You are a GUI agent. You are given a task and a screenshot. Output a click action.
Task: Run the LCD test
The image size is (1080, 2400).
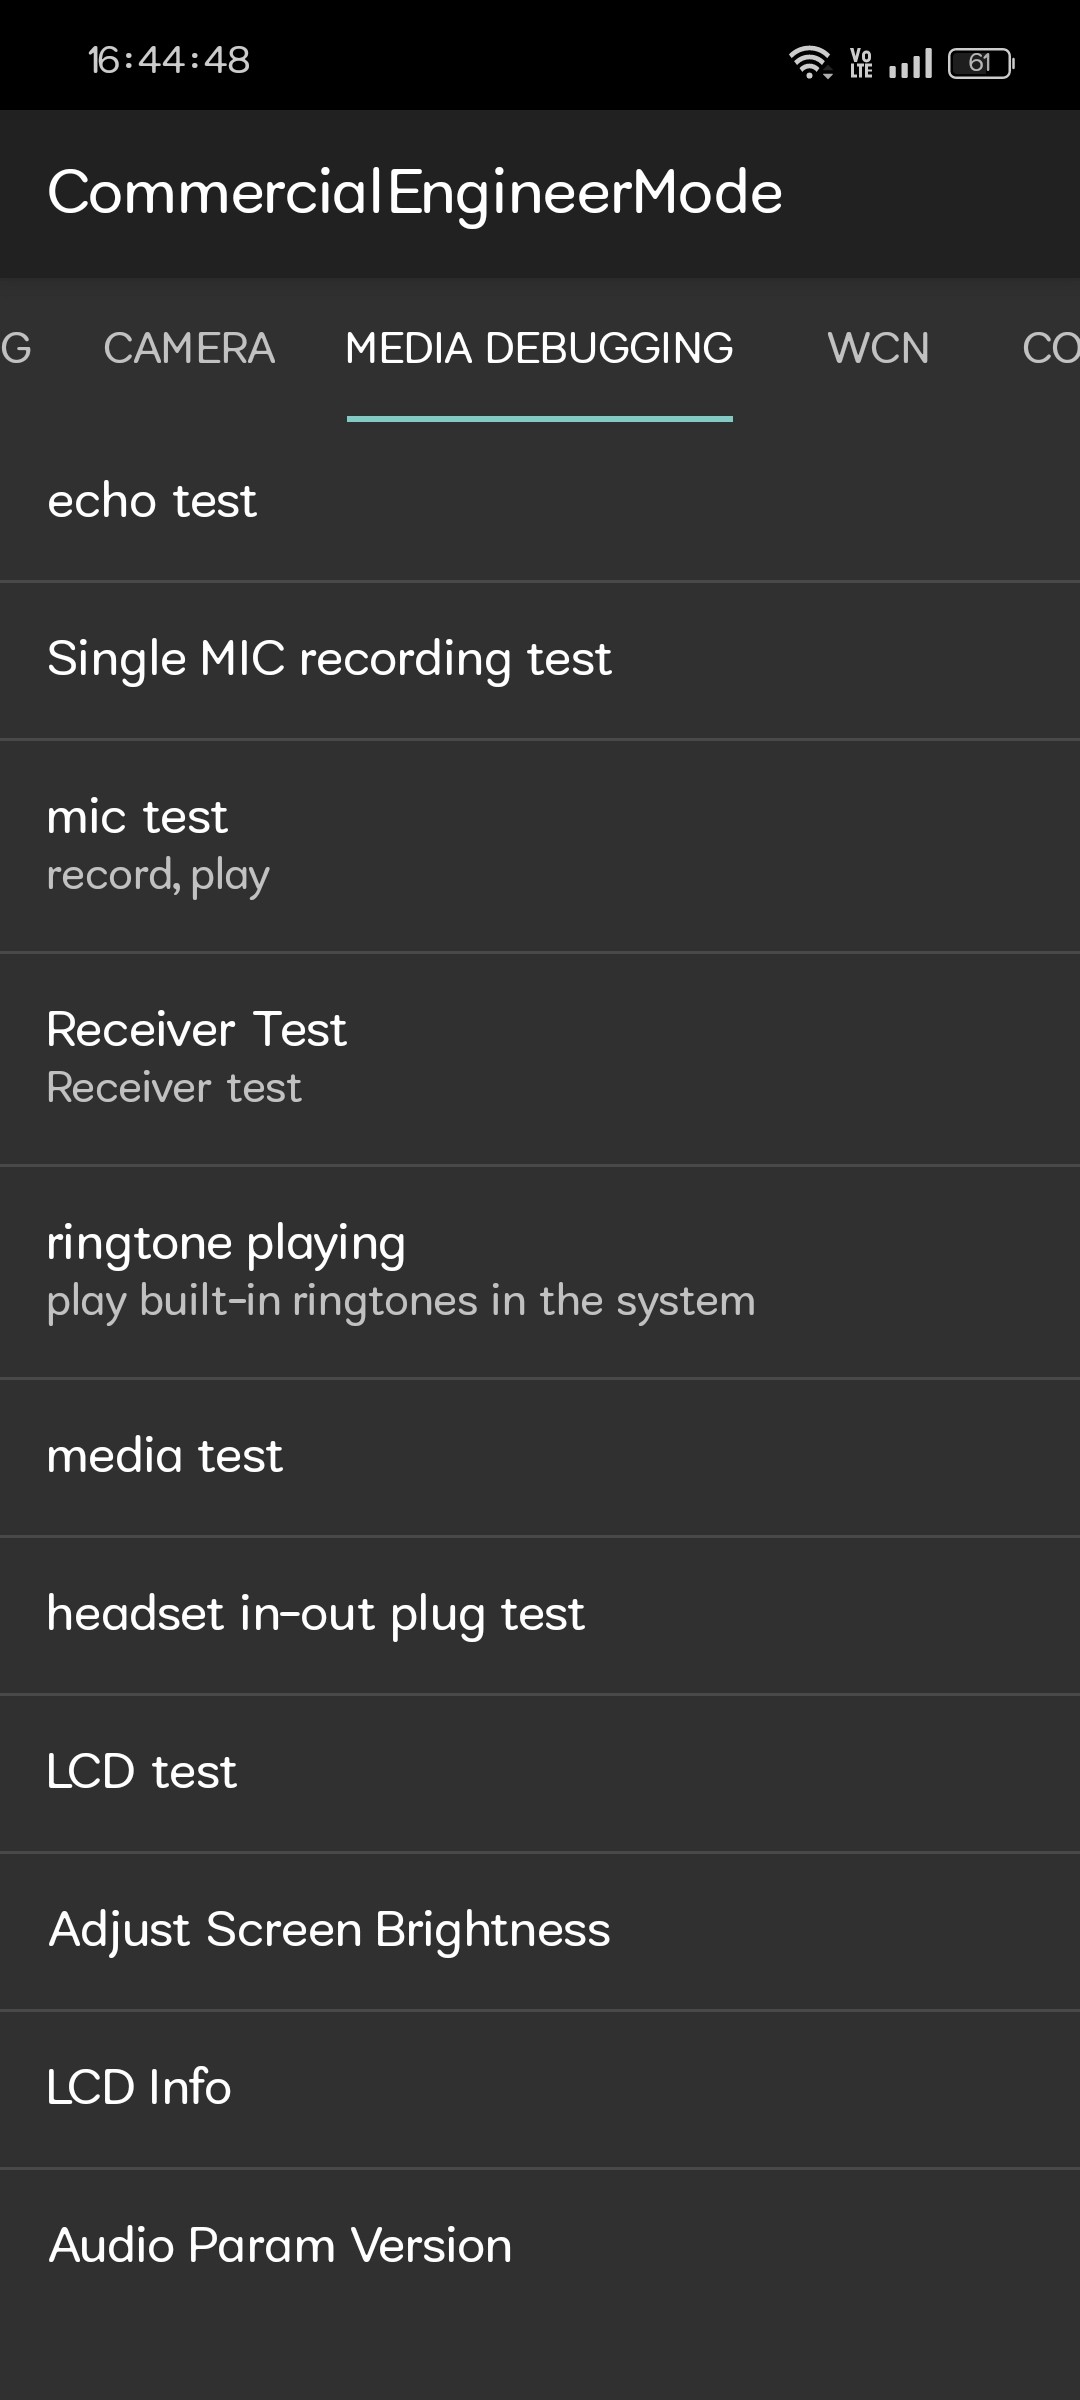point(540,1772)
